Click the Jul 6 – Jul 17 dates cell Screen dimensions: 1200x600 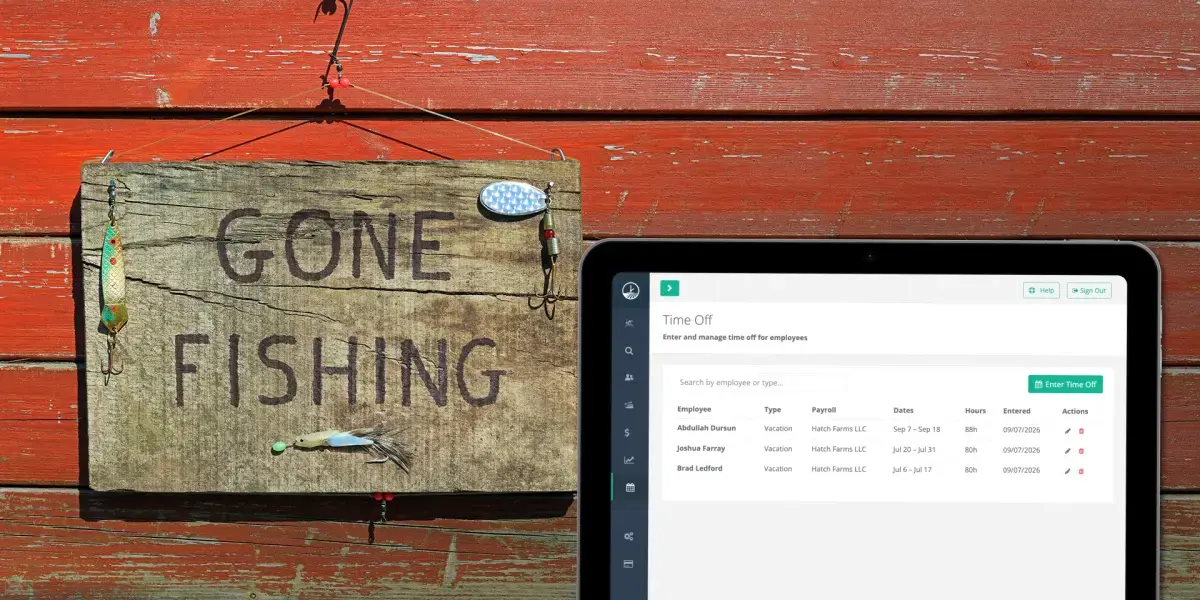[912, 469]
